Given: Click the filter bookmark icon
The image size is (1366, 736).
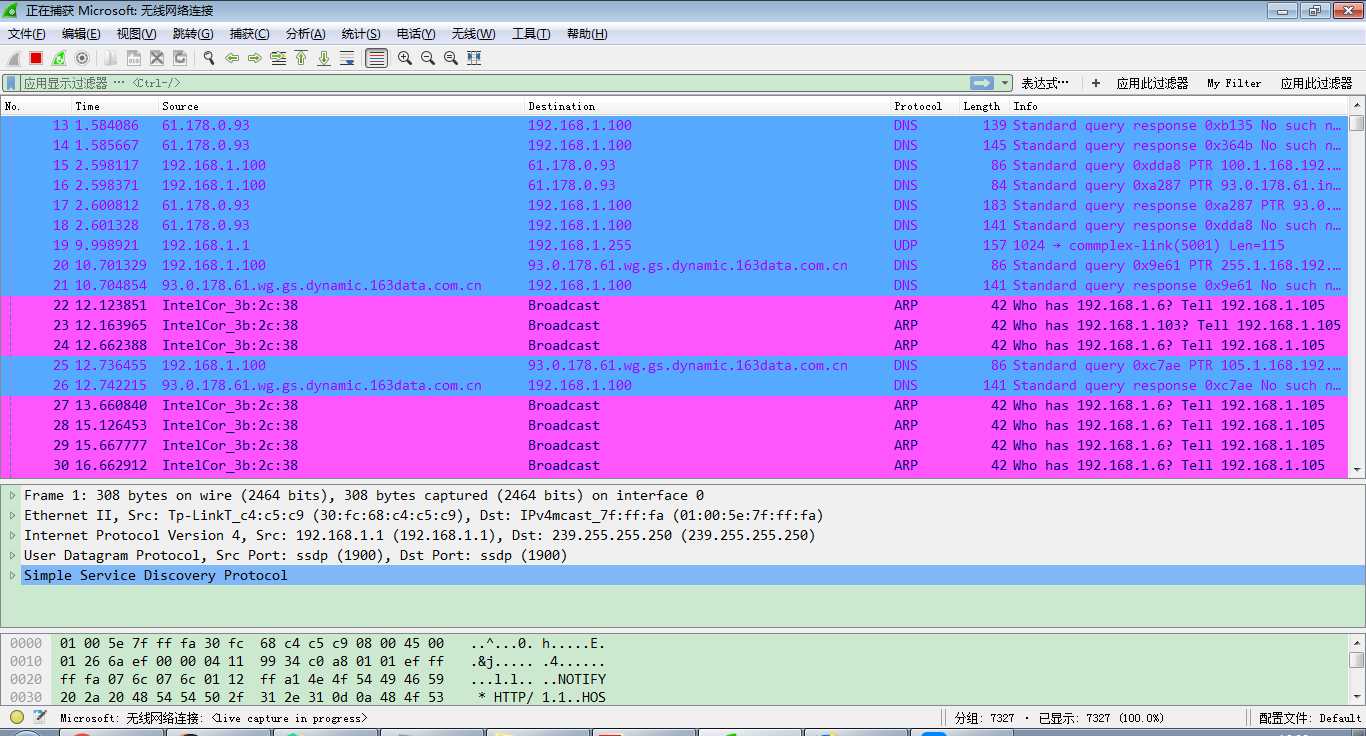Looking at the screenshot, I should pos(12,83).
